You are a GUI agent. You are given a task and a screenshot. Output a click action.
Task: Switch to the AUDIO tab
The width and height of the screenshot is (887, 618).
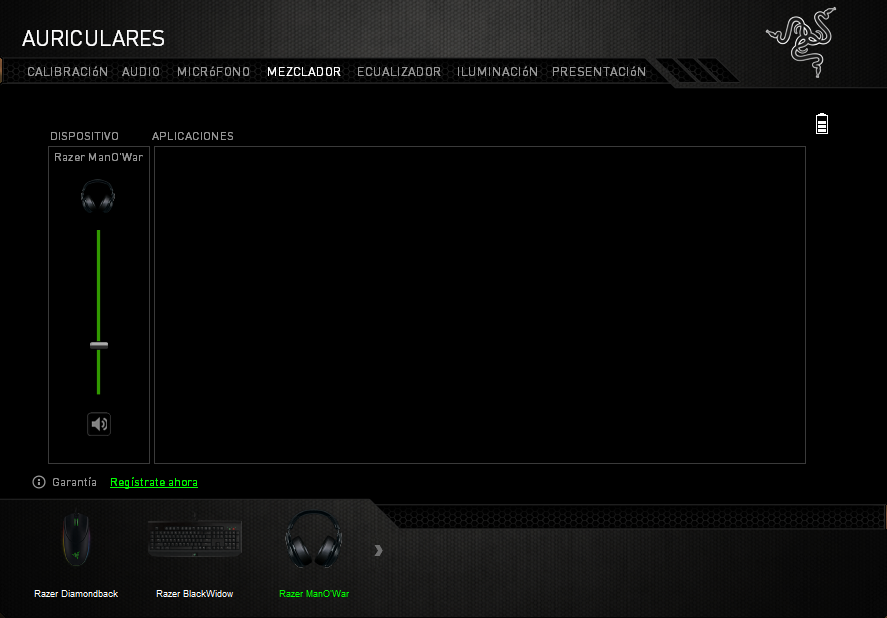coord(141,72)
